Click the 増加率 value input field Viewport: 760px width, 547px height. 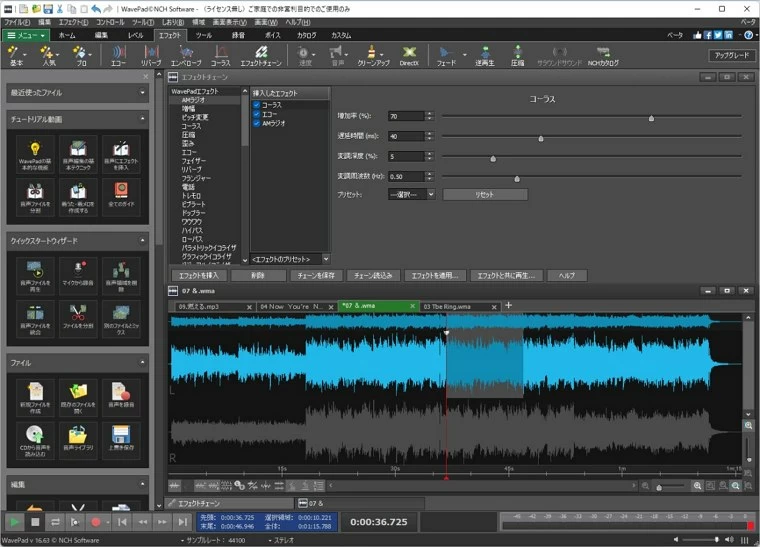tap(406, 116)
